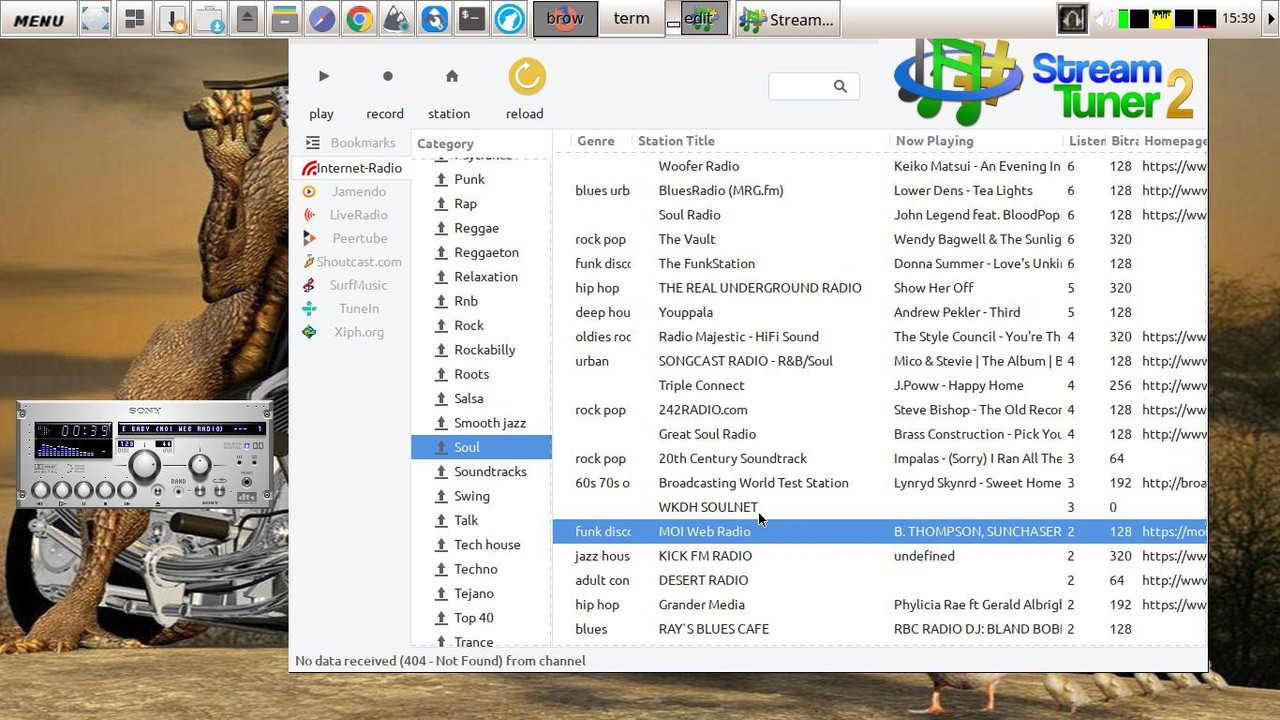This screenshot has height=720, width=1280.
Task: Select the Techno category
Action: point(481,569)
